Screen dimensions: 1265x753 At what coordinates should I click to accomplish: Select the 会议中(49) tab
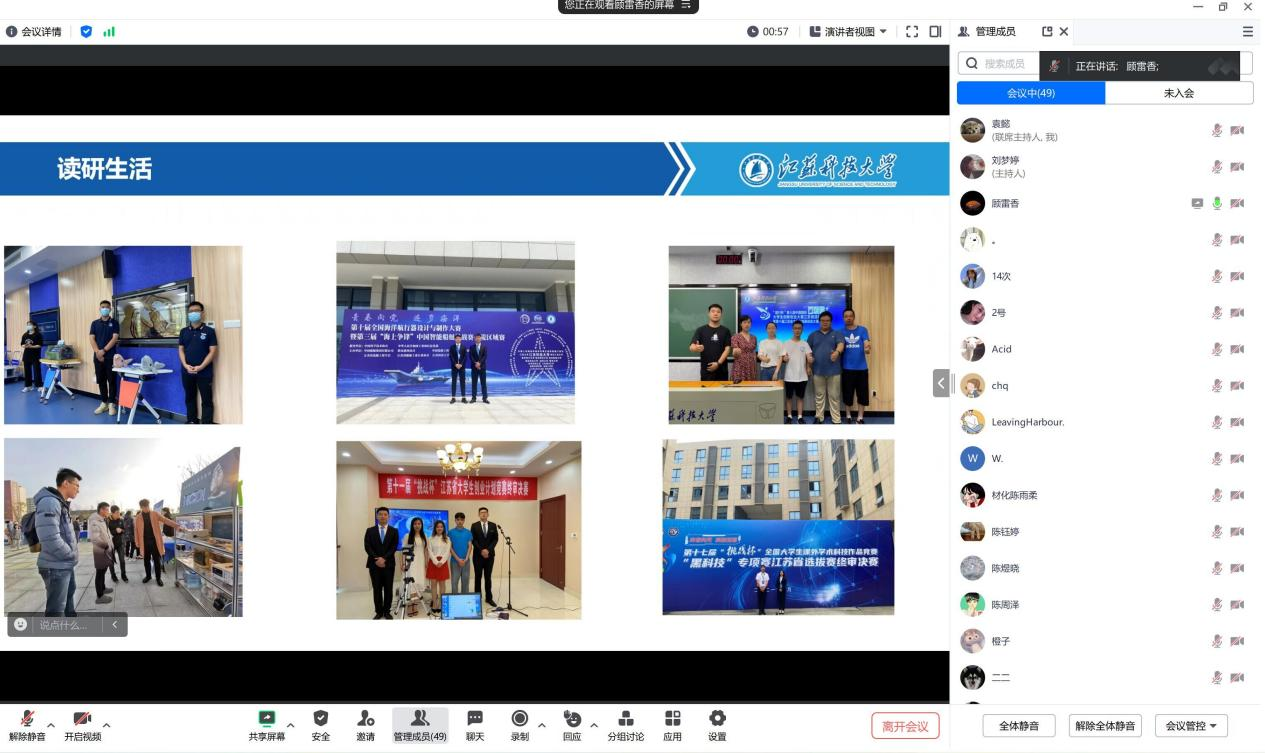pyautogui.click(x=1030, y=93)
